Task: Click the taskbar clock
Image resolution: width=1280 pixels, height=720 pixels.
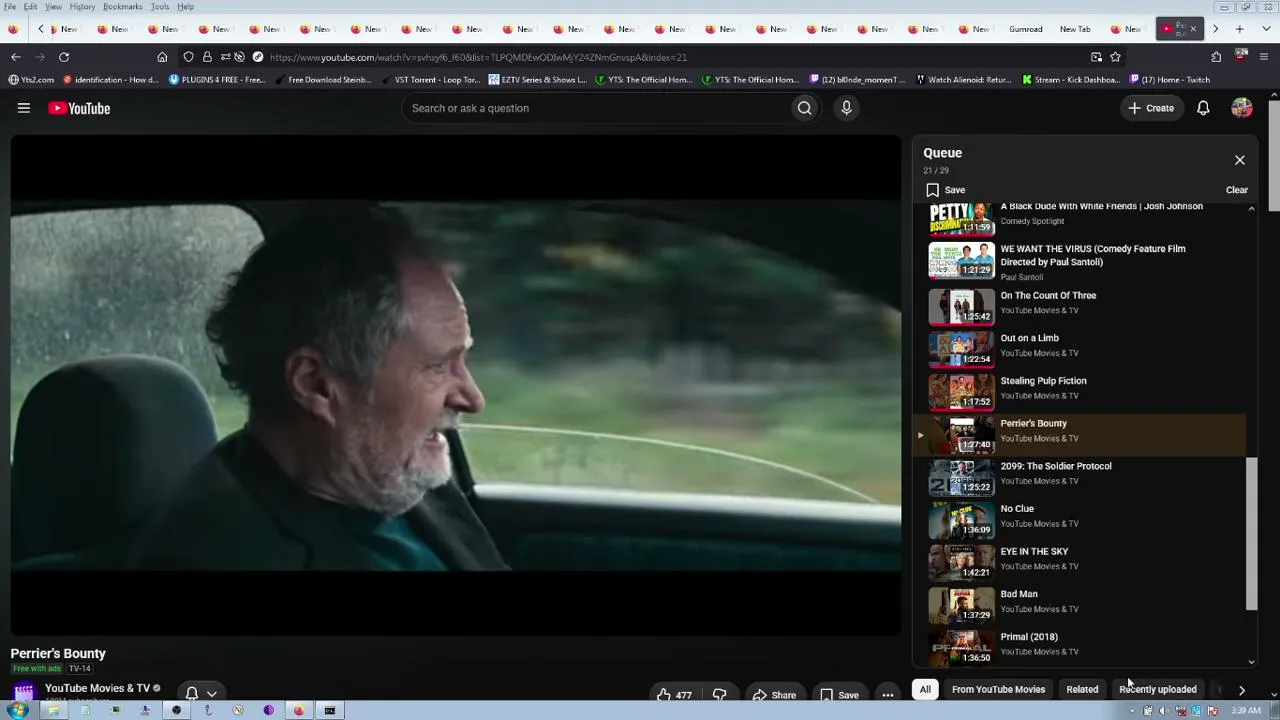Action: click(x=1246, y=711)
